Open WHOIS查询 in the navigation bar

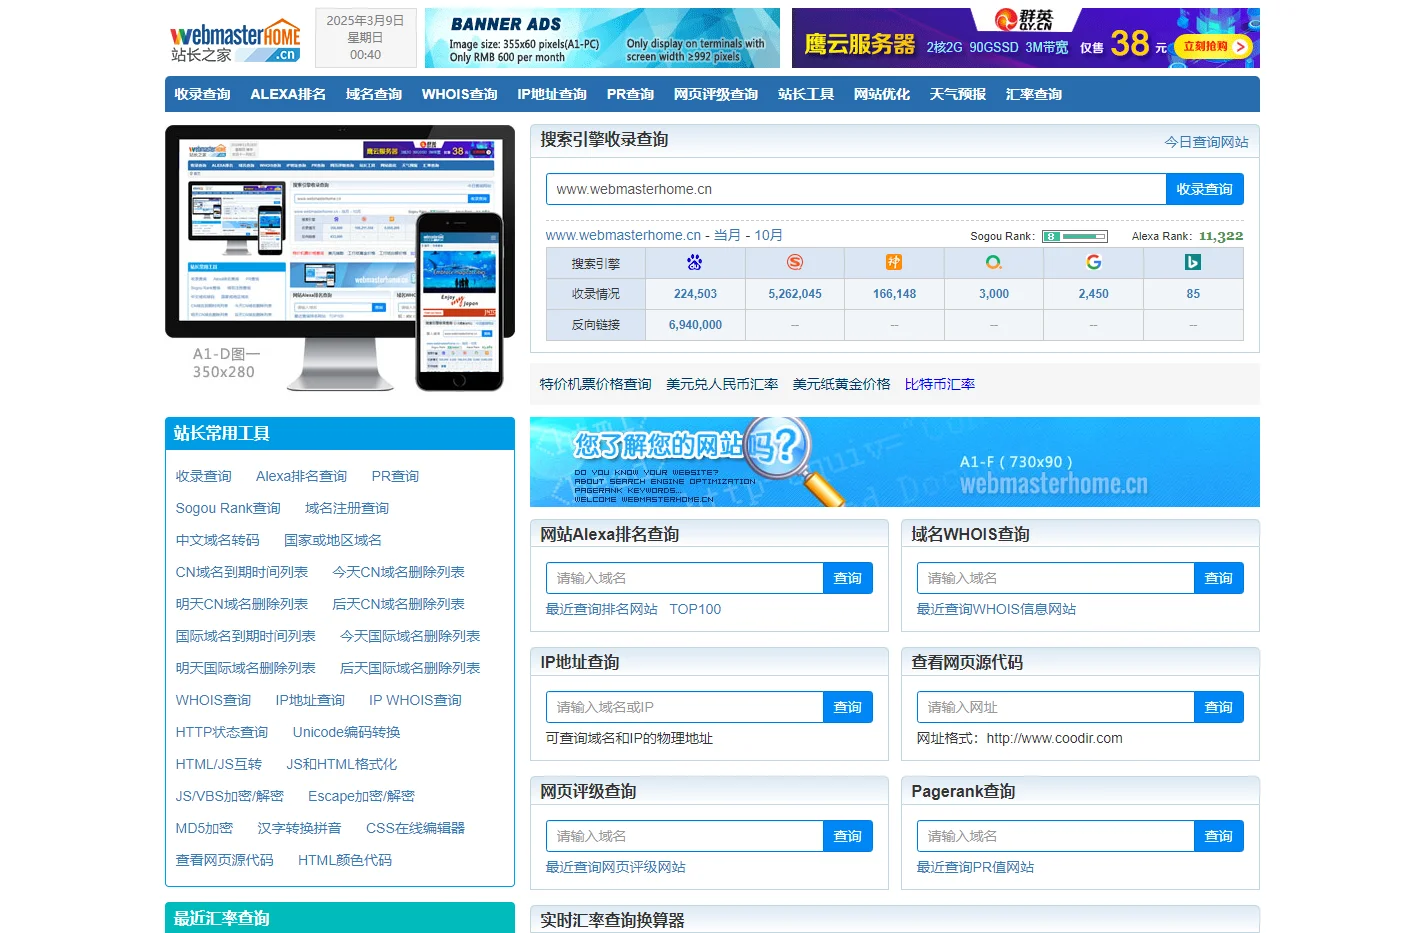[460, 94]
